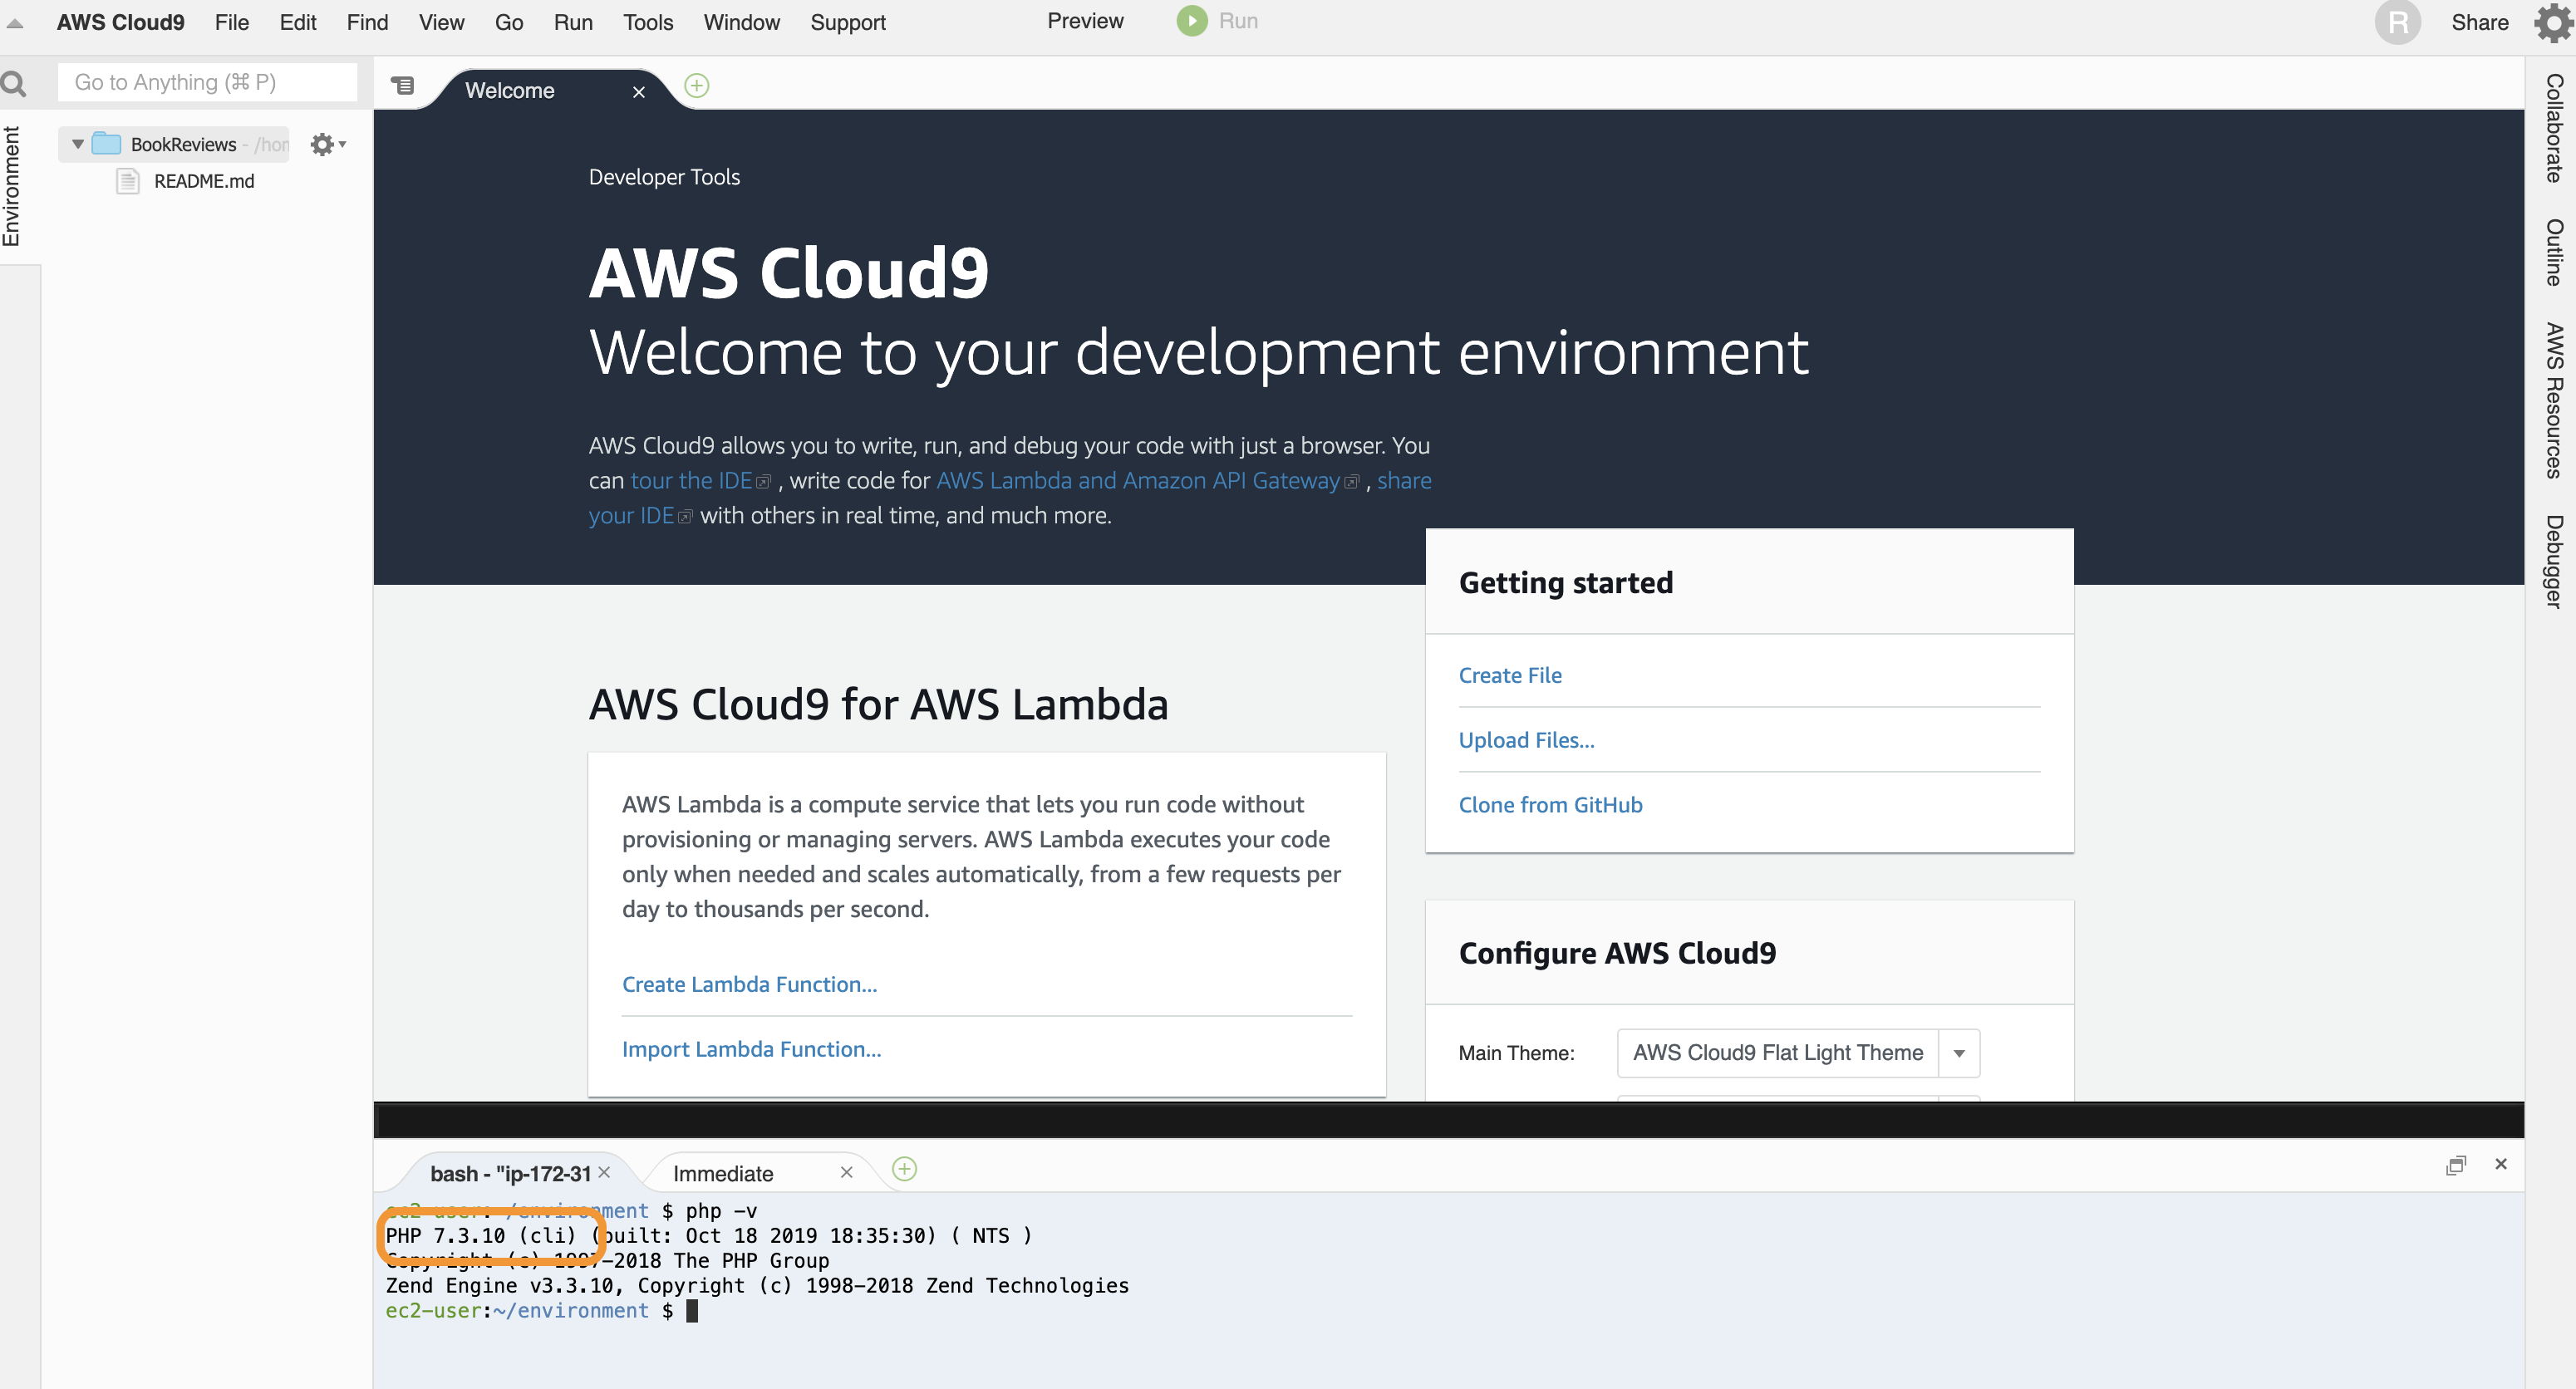Open the Run menu
Image resolution: width=2576 pixels, height=1389 pixels.
point(573,22)
